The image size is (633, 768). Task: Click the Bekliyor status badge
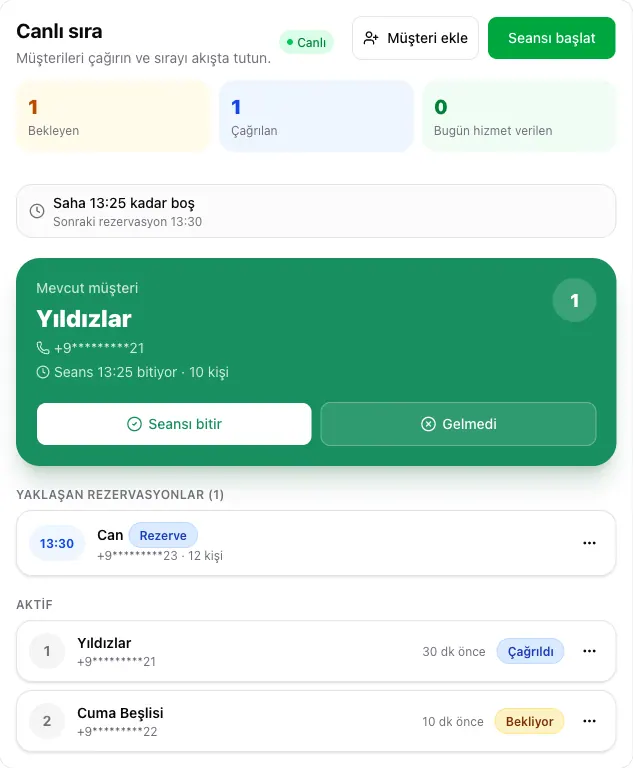point(529,721)
